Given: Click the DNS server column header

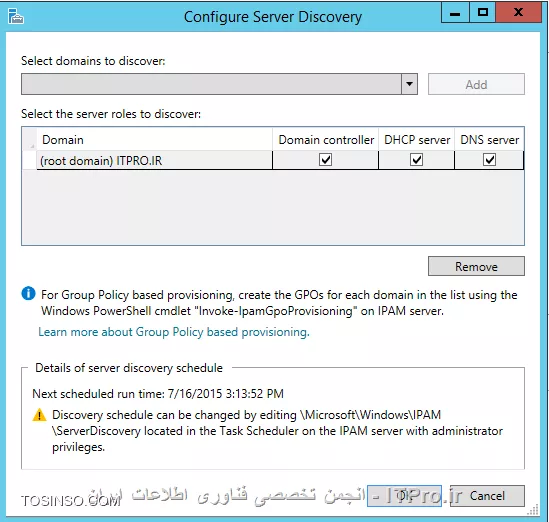Looking at the screenshot, I should (489, 140).
